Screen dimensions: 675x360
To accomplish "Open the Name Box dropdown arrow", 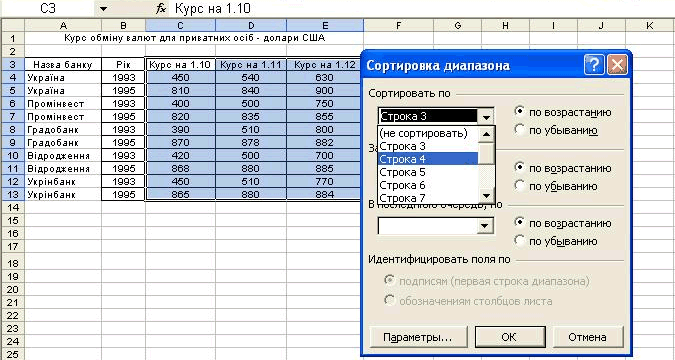I will pyautogui.click(x=103, y=9).
